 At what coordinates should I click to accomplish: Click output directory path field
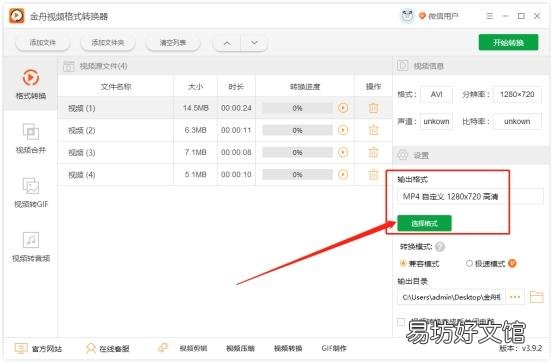451,297
